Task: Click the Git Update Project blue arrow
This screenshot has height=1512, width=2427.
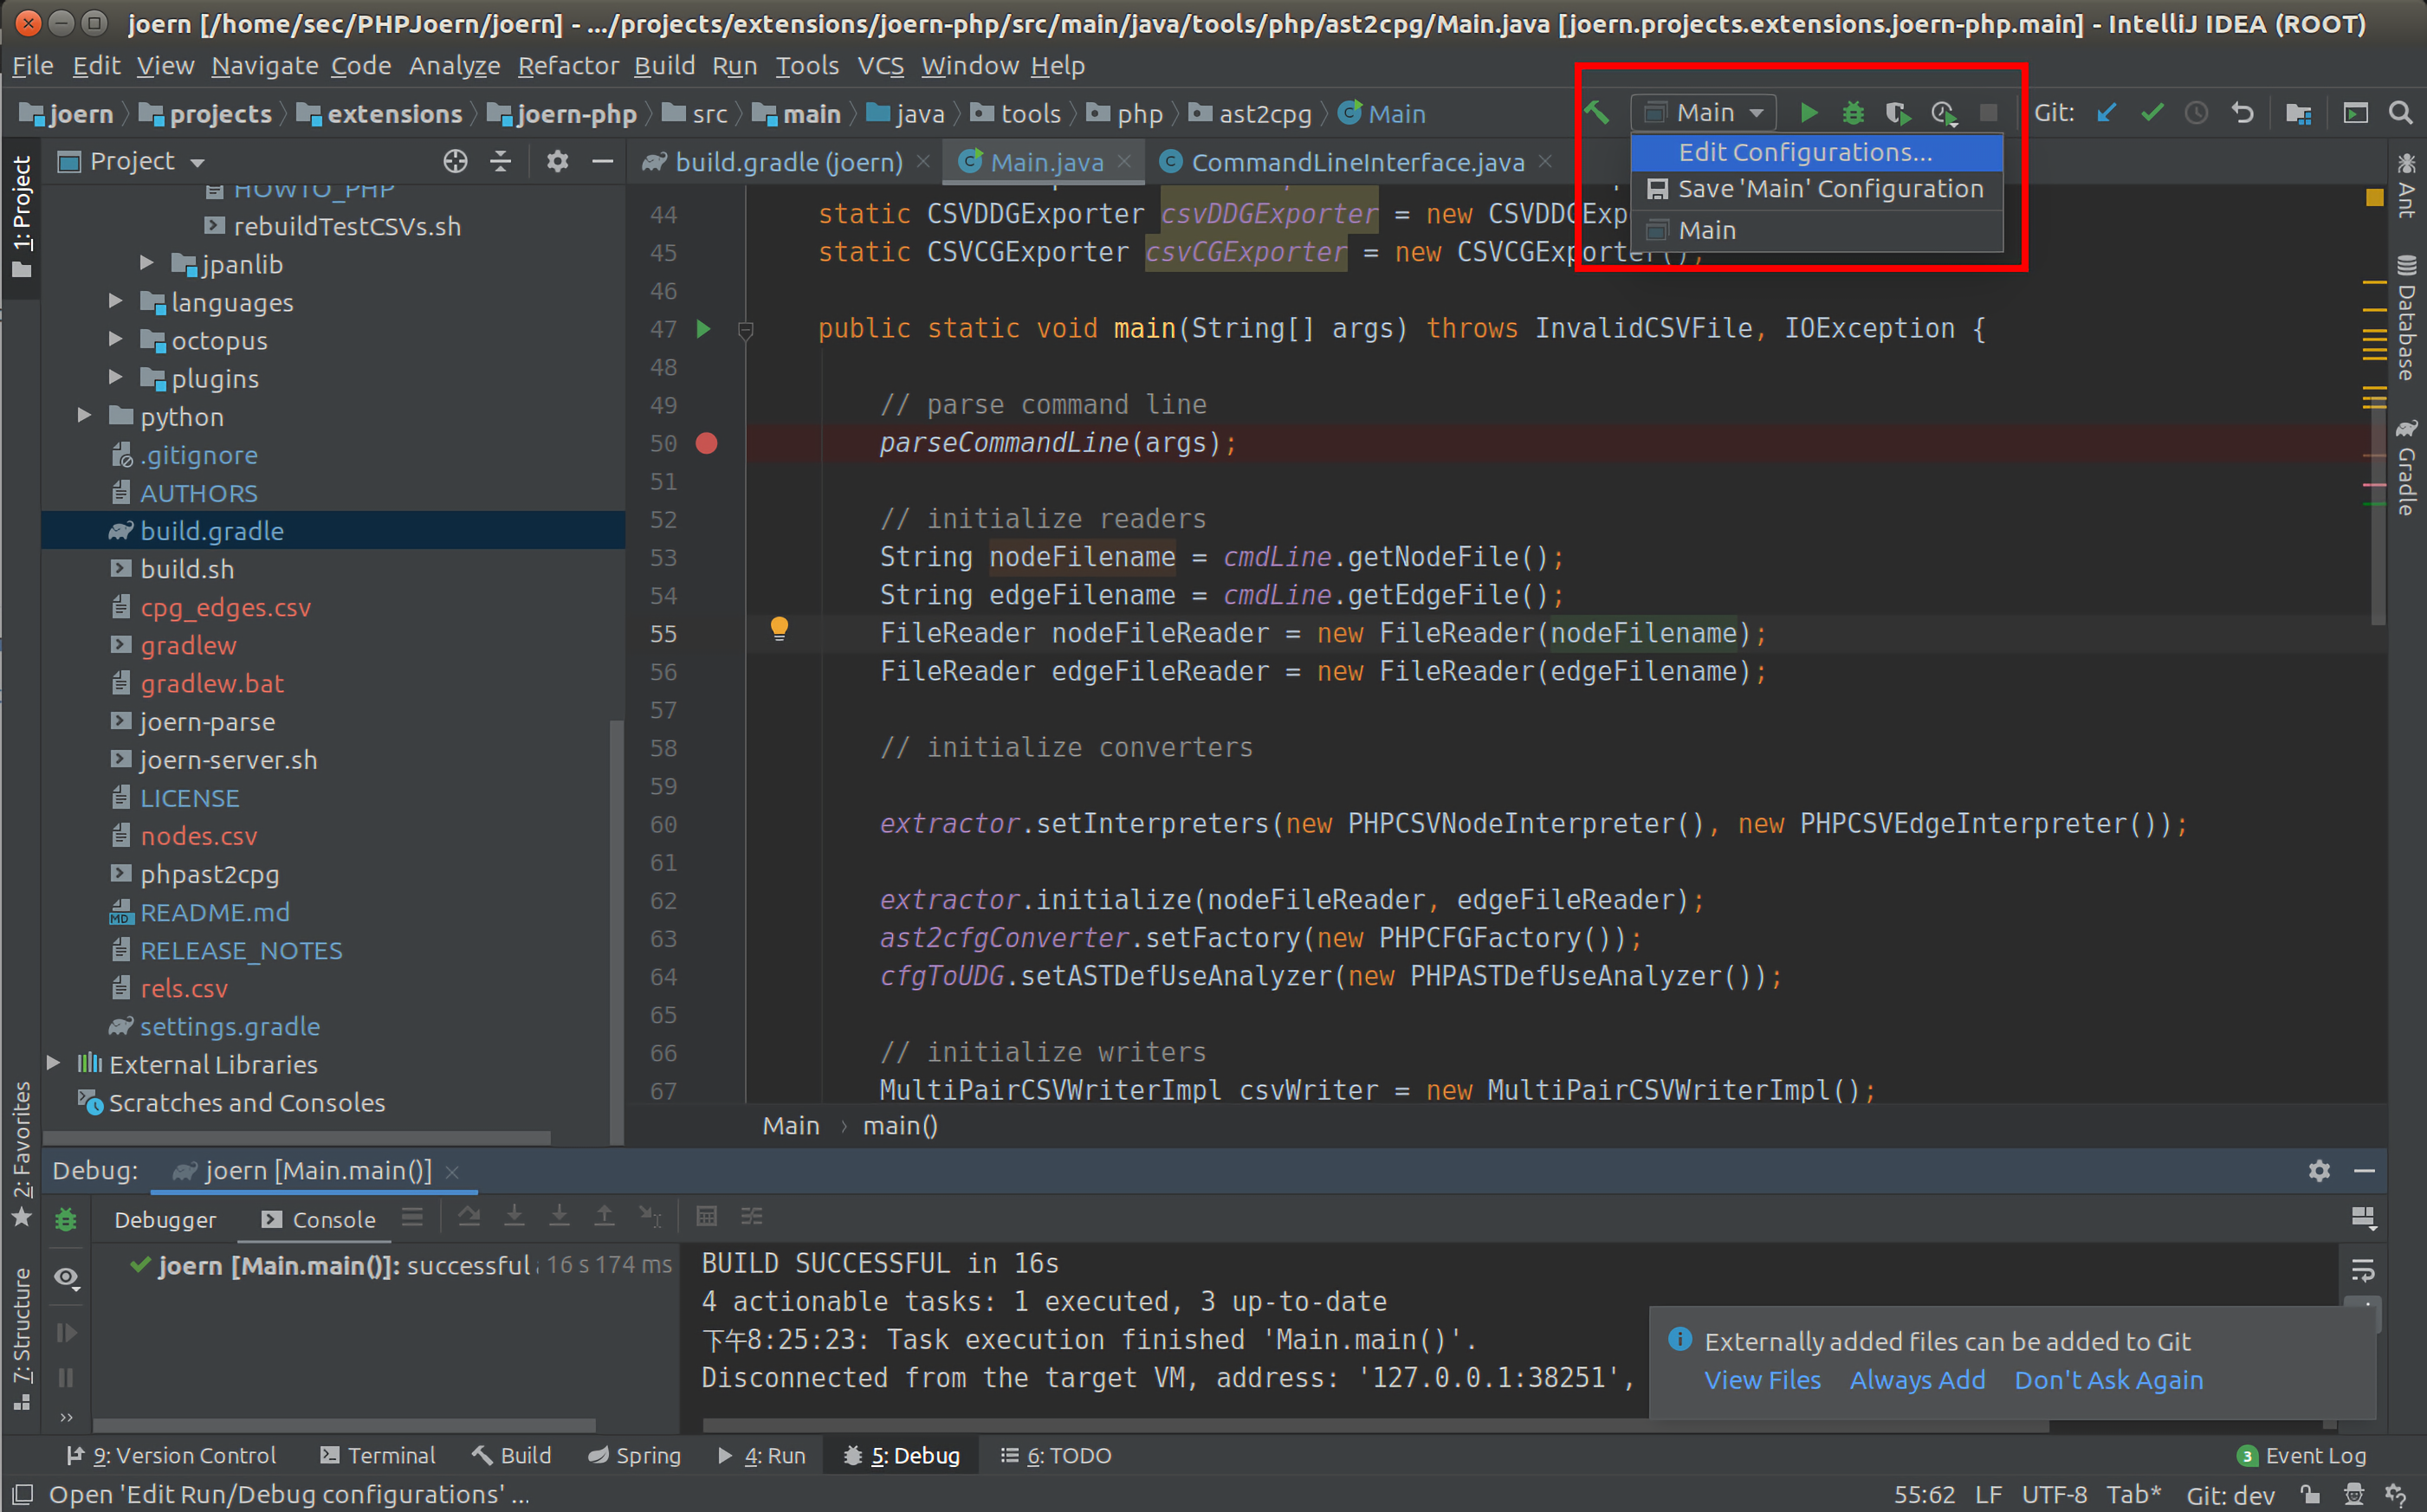Action: point(2107,113)
